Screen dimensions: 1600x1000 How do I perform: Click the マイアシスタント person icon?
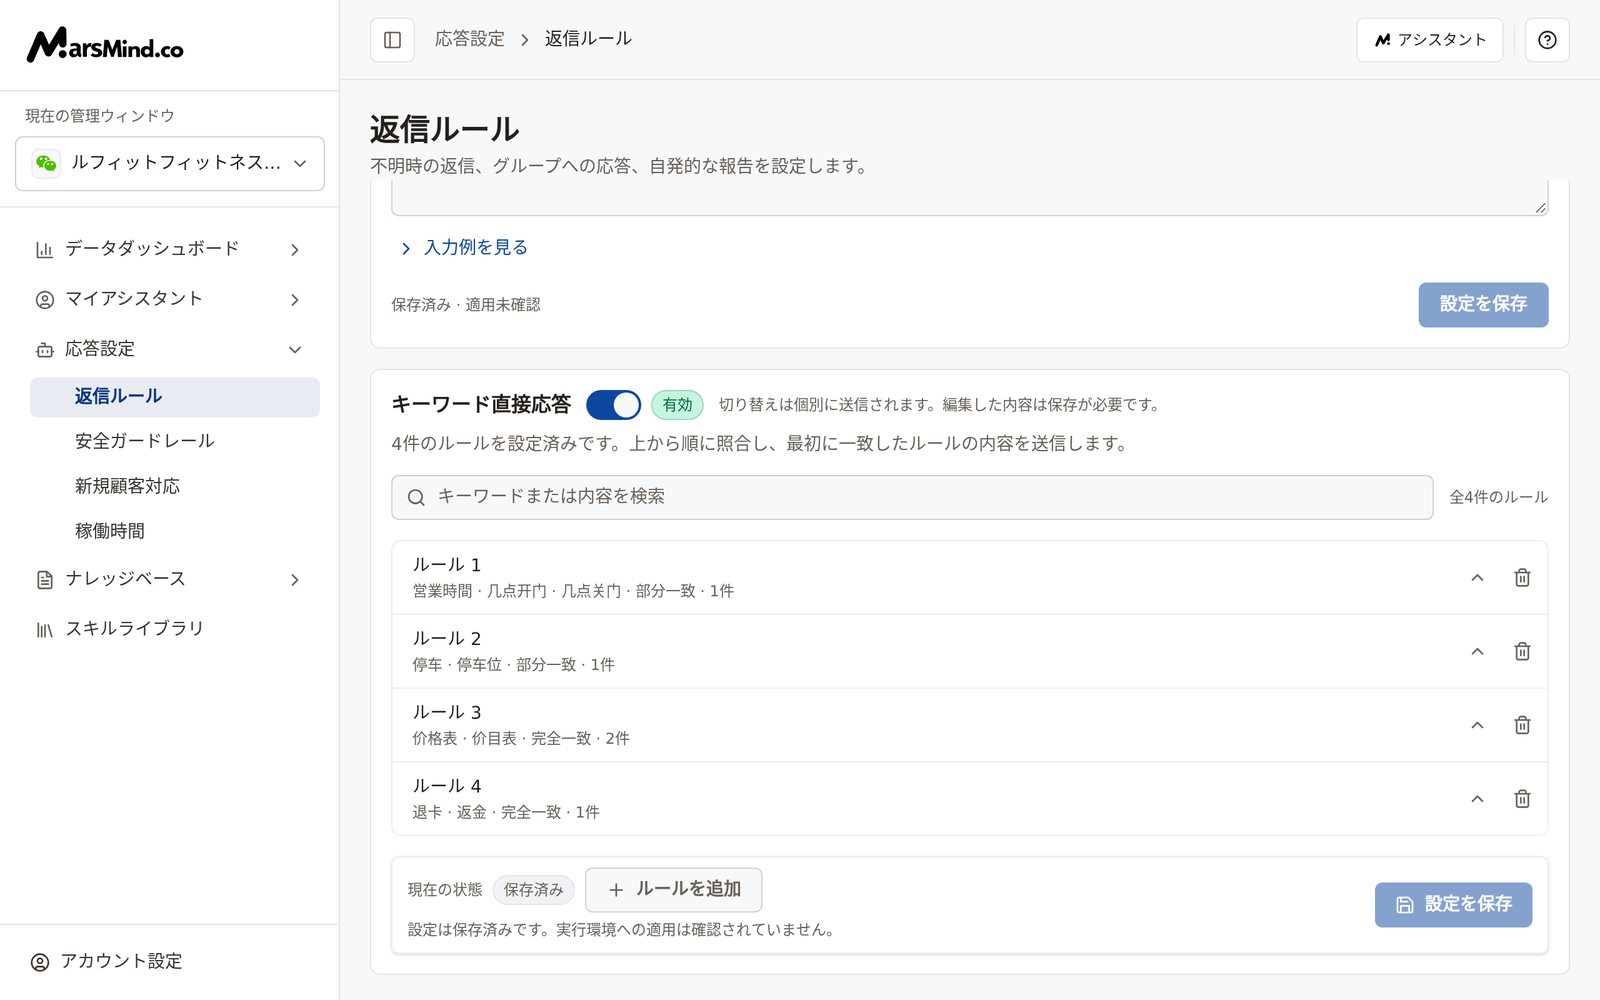pyautogui.click(x=44, y=299)
